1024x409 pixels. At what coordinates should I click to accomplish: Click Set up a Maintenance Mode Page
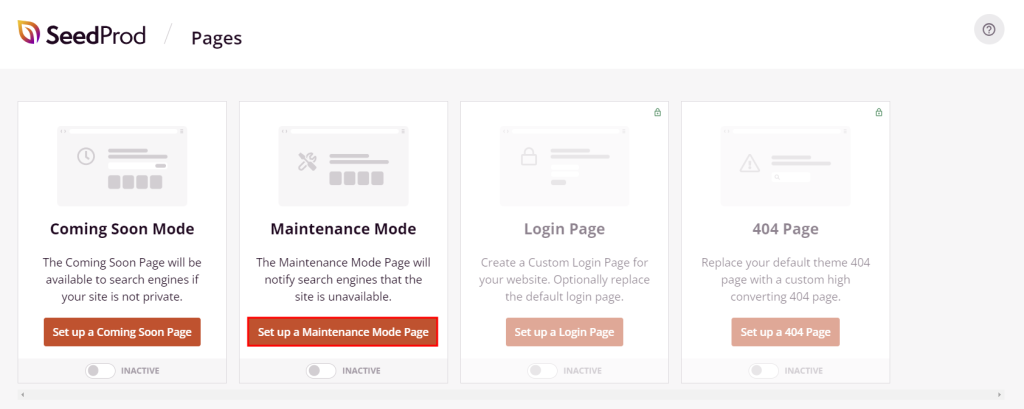[x=343, y=332]
